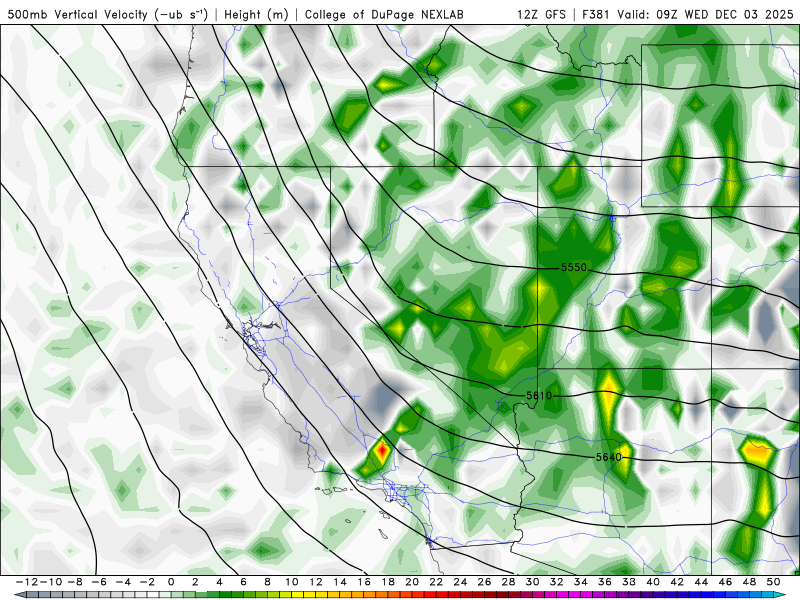Click the 38 colorbar tick label
The height and width of the screenshot is (600, 800).
(629, 582)
